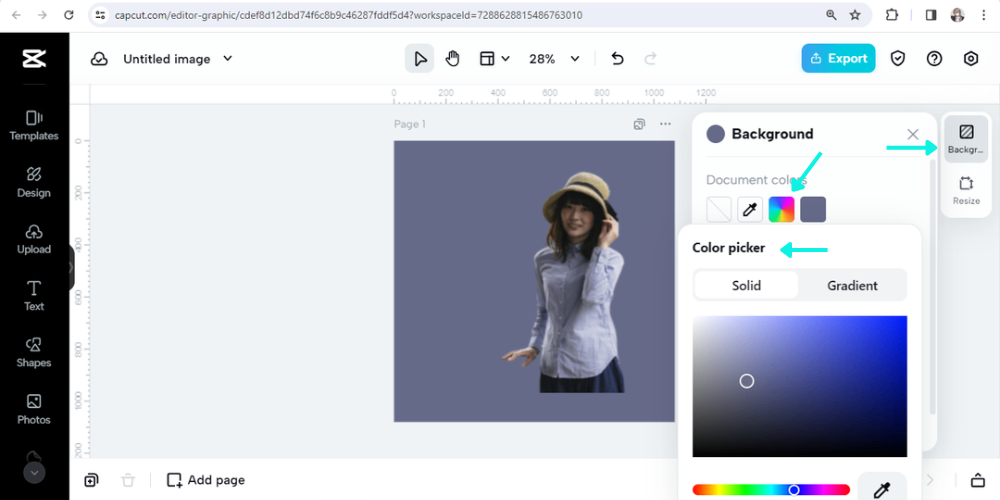
Task: Click the CapCut logo icon
Action: point(34,59)
